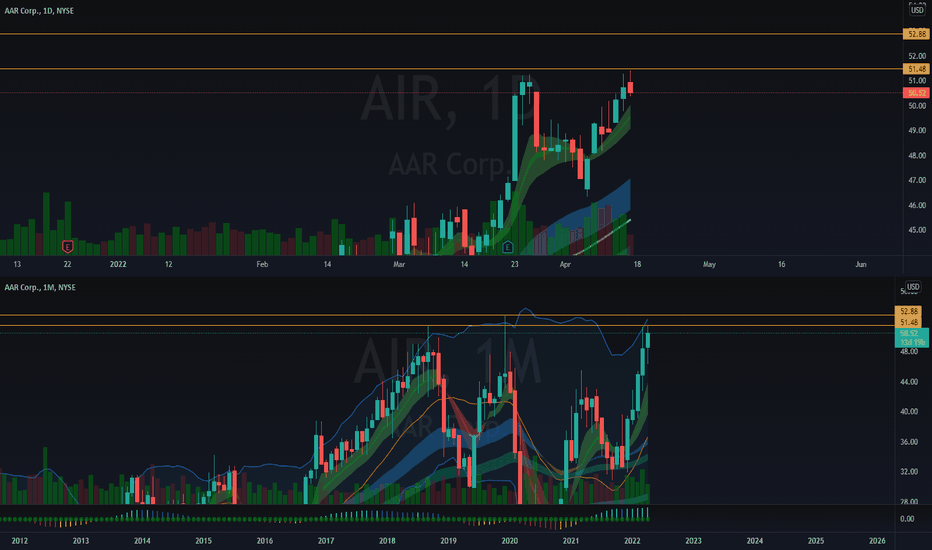Screen dimensions: 932x550
Task: Click '2012' on the monthly time axis
Action: click(x=20, y=540)
